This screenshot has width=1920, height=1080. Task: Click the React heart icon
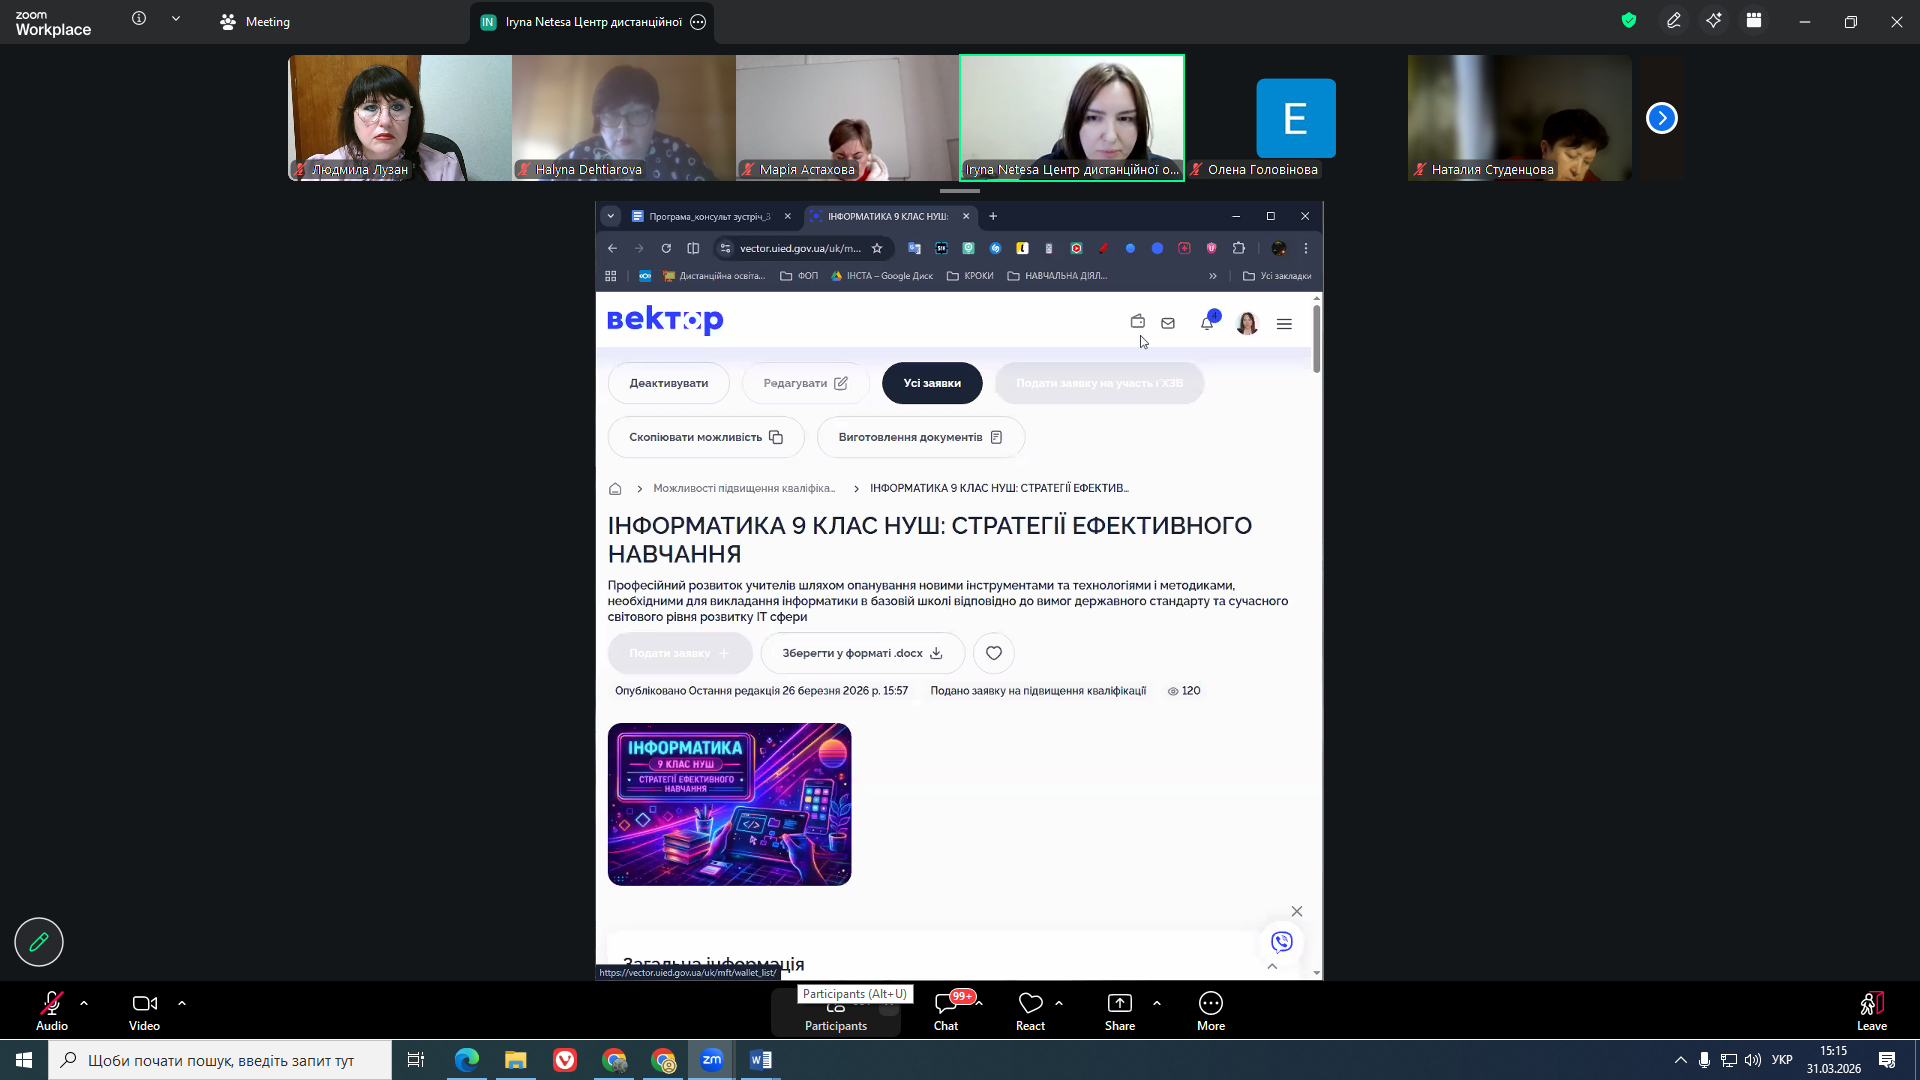point(1030,1003)
